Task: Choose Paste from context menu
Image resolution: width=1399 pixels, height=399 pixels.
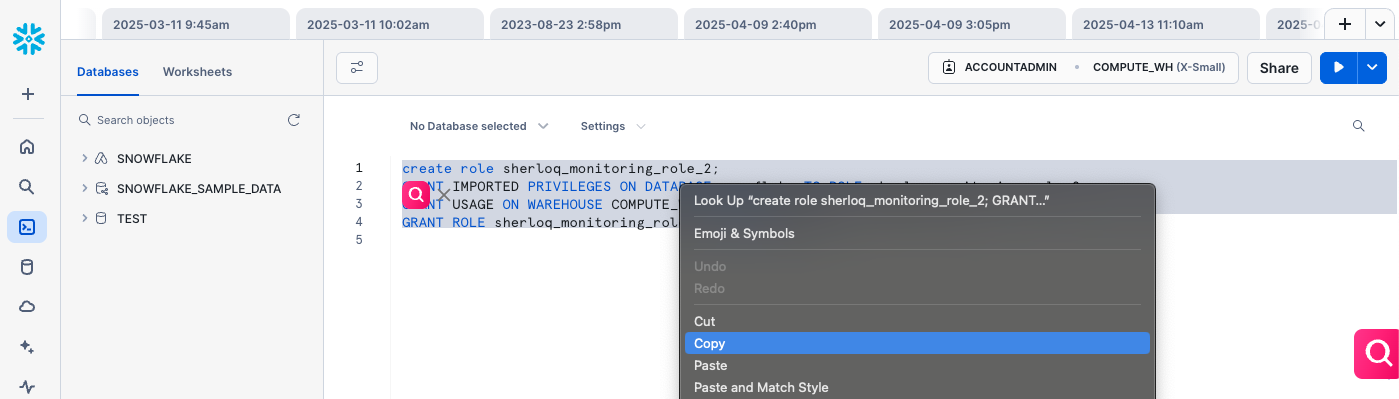Action: coord(917,365)
